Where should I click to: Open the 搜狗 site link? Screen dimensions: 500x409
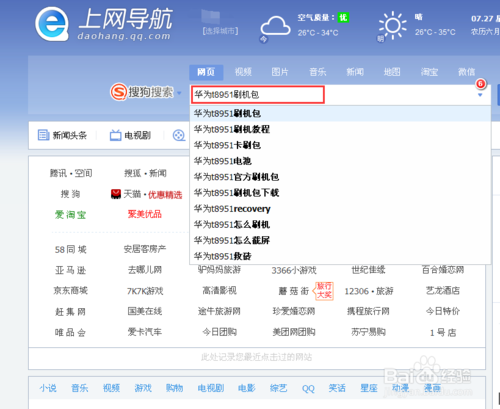[x=70, y=194]
